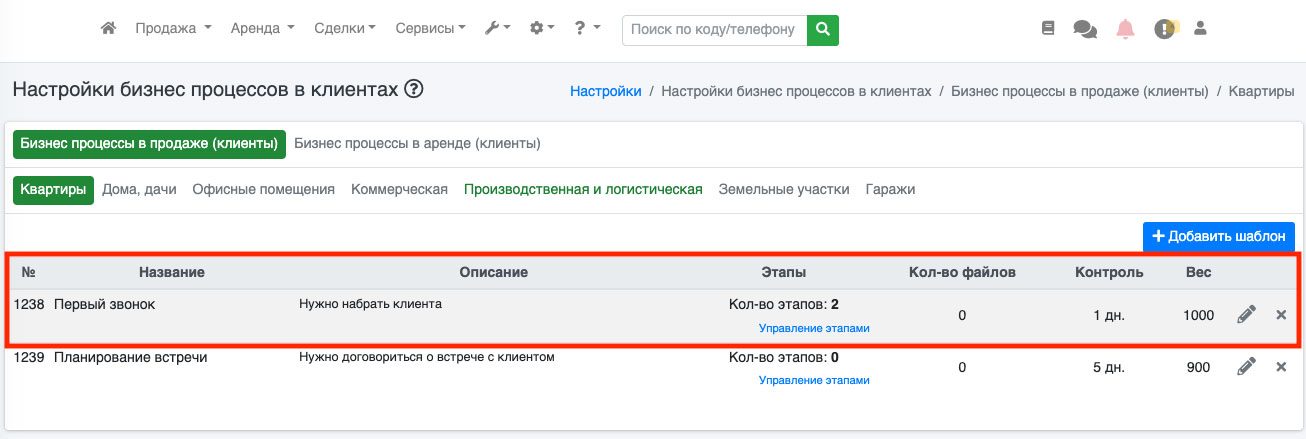Viewport: 1306px width, 439px height.
Task: Click the notification bell icon
Action: pyautogui.click(x=1126, y=29)
